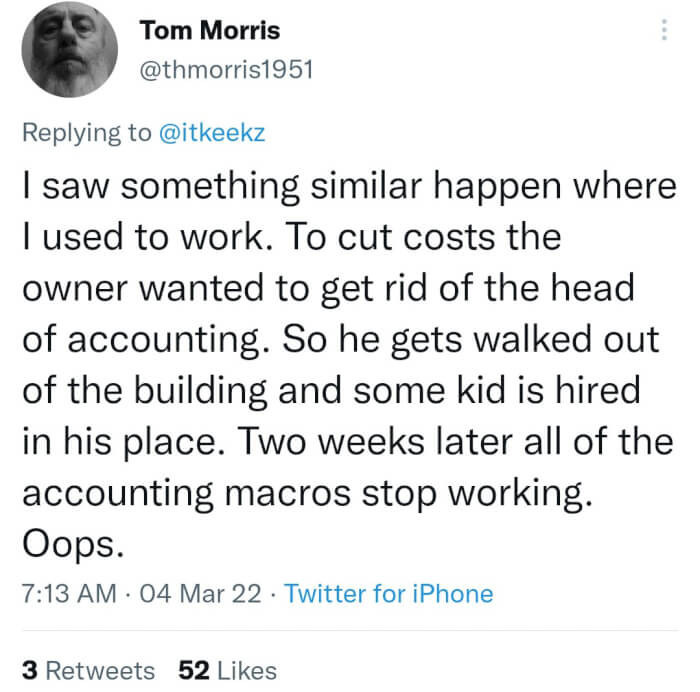Click the likes count number 52
The image size is (700, 692).
[192, 669]
